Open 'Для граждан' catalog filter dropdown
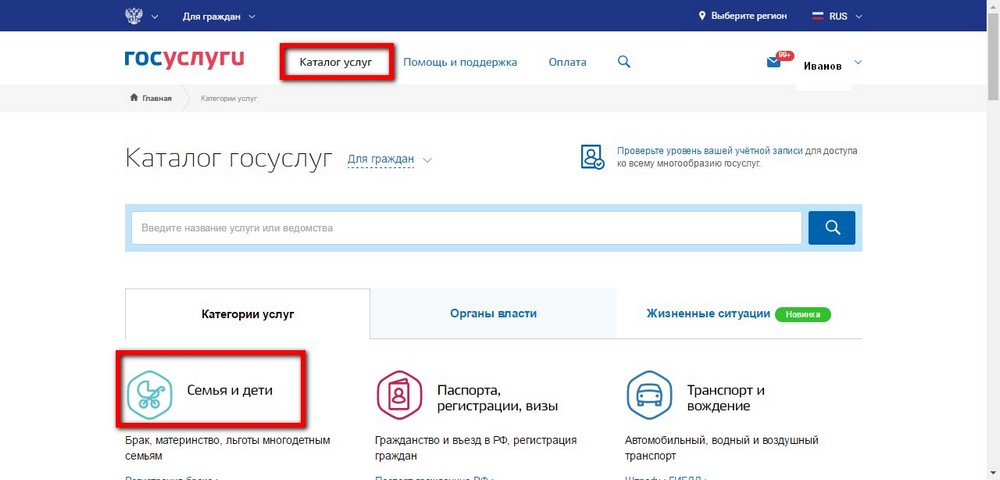 [388, 159]
